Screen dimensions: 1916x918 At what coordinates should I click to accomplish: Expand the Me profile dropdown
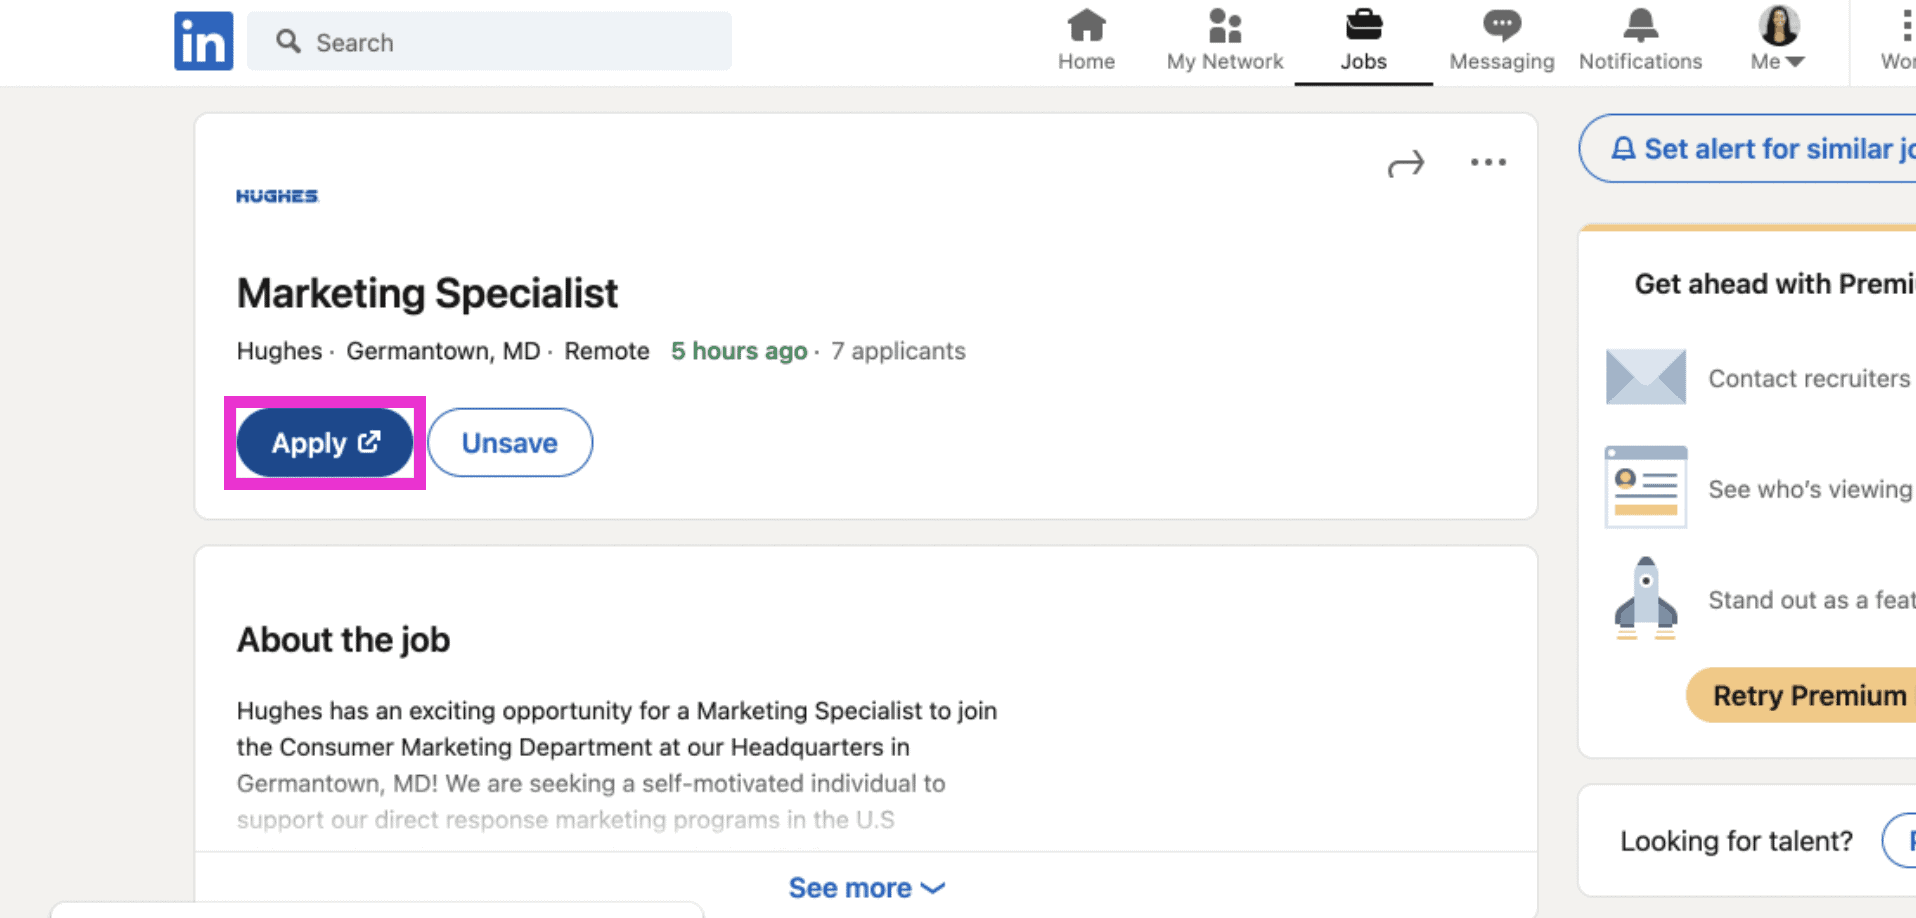pos(1779,40)
